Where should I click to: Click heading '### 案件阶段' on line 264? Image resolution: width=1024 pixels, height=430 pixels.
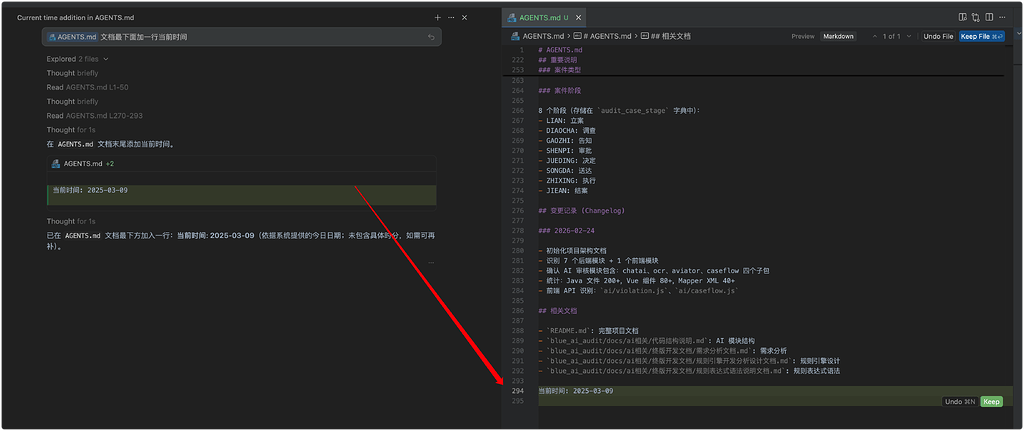pos(560,90)
